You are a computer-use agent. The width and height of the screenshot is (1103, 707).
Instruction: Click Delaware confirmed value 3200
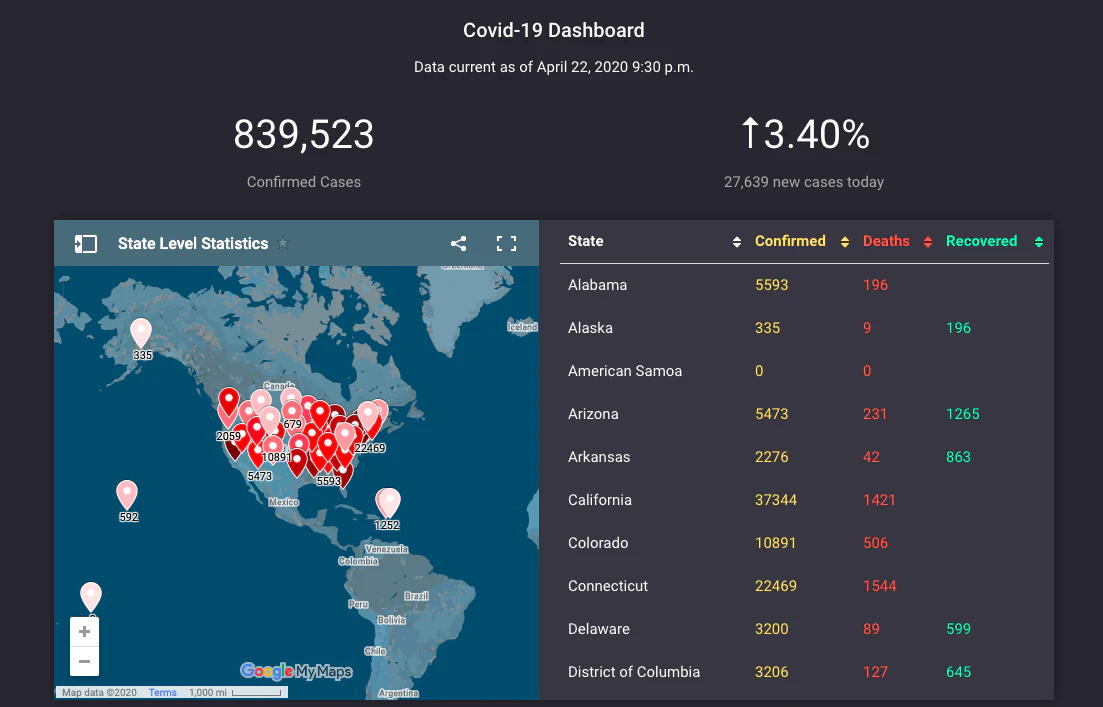pos(772,628)
